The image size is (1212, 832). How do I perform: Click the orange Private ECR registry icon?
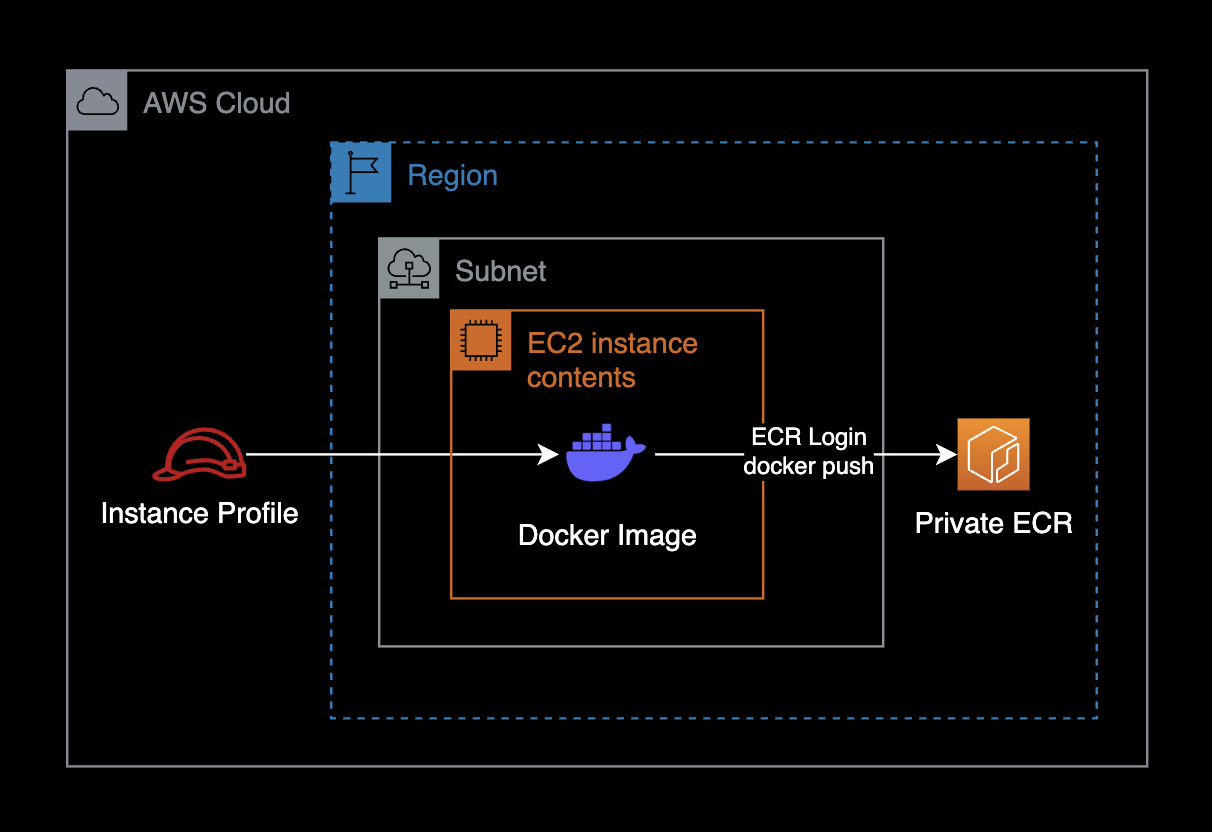tap(993, 454)
